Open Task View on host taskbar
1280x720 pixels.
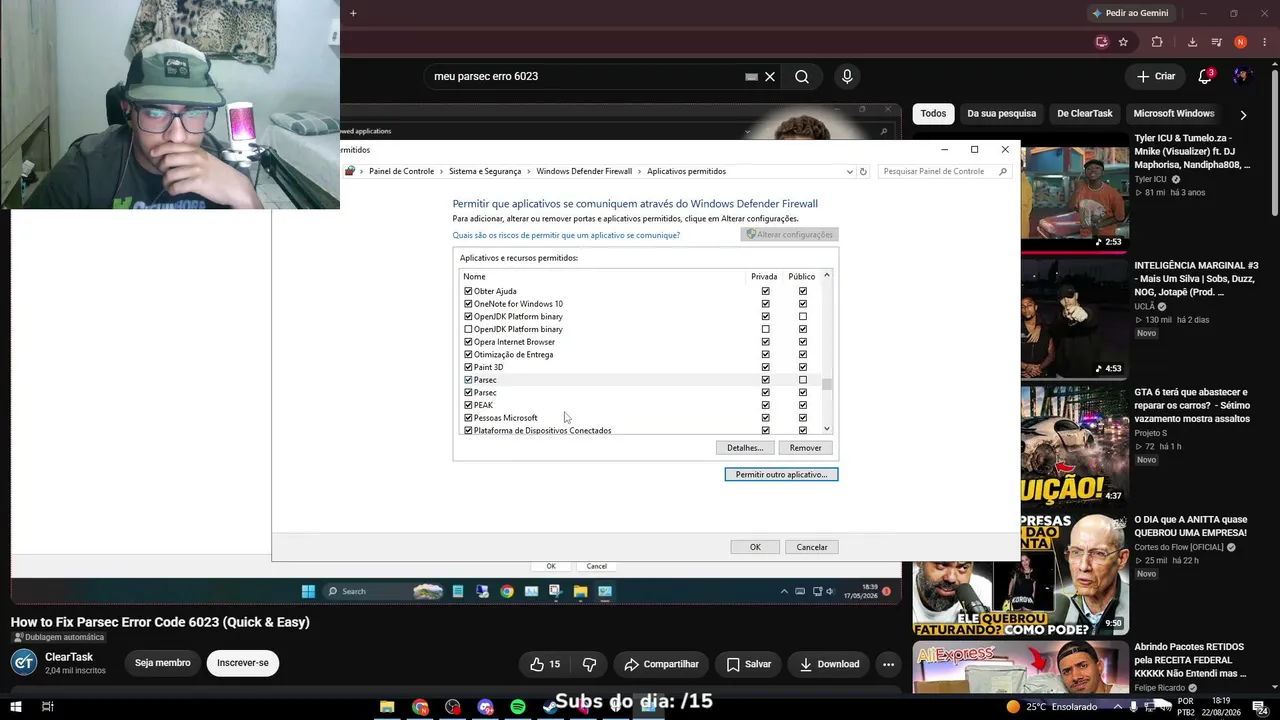pyautogui.click(x=47, y=707)
